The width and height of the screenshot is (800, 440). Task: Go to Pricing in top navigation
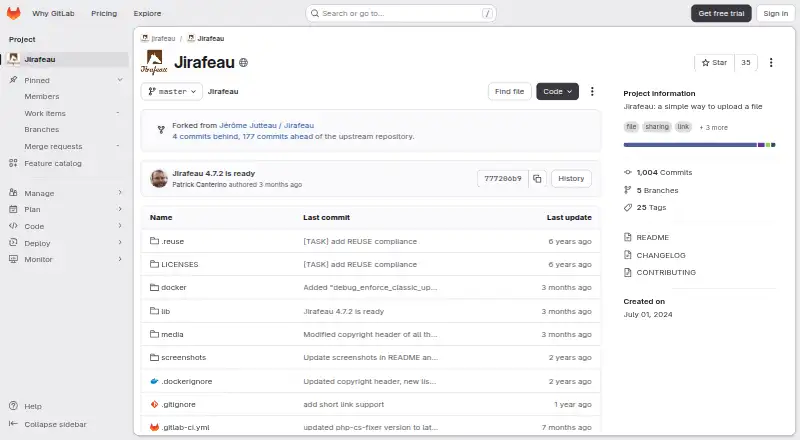(104, 13)
